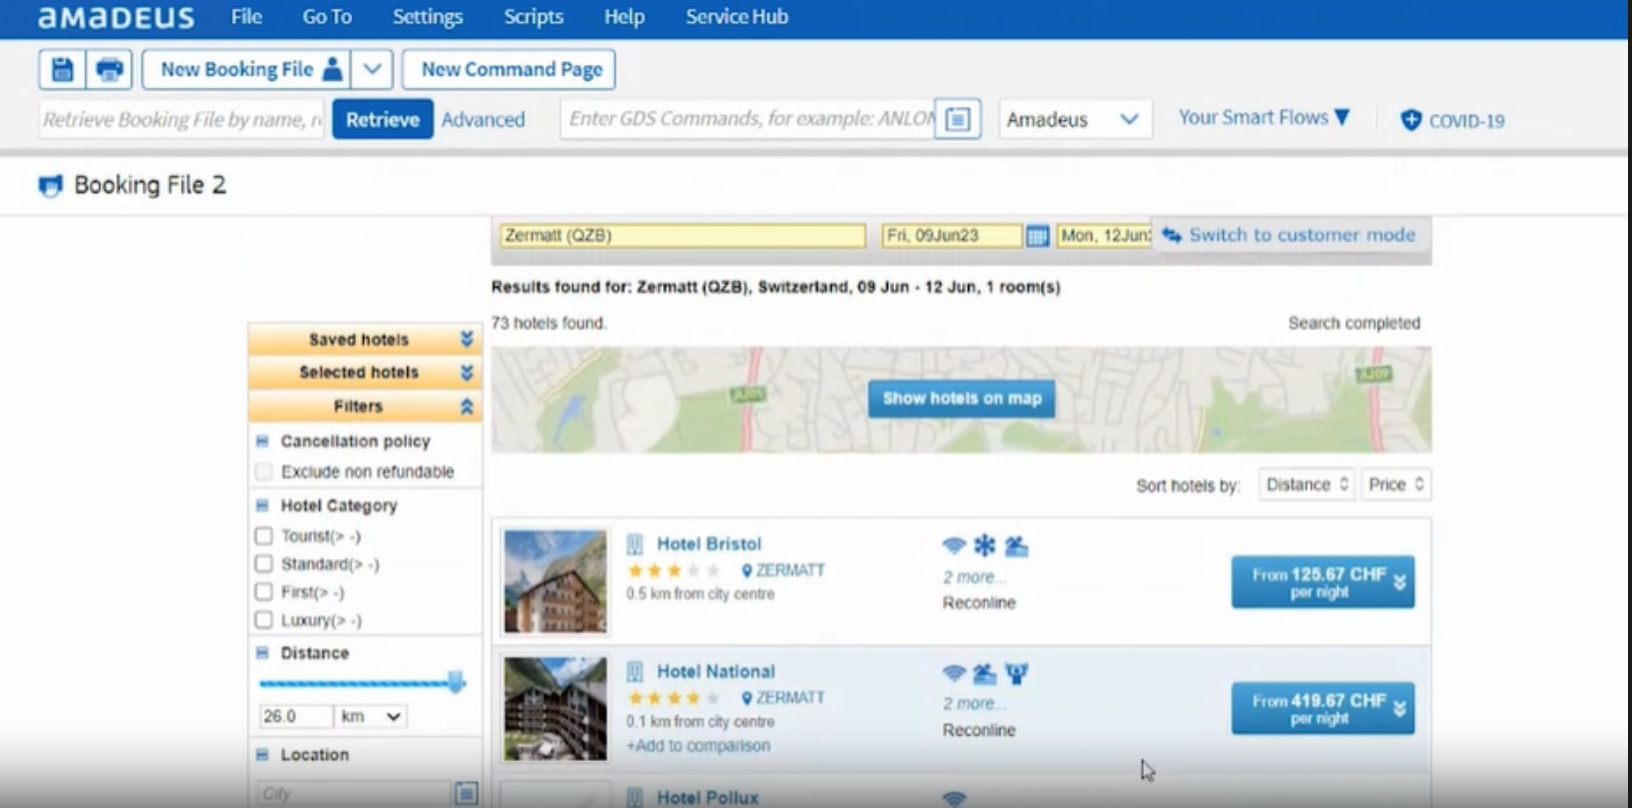
Task: Click Hotel National wifi amenity icon
Action: 954,673
